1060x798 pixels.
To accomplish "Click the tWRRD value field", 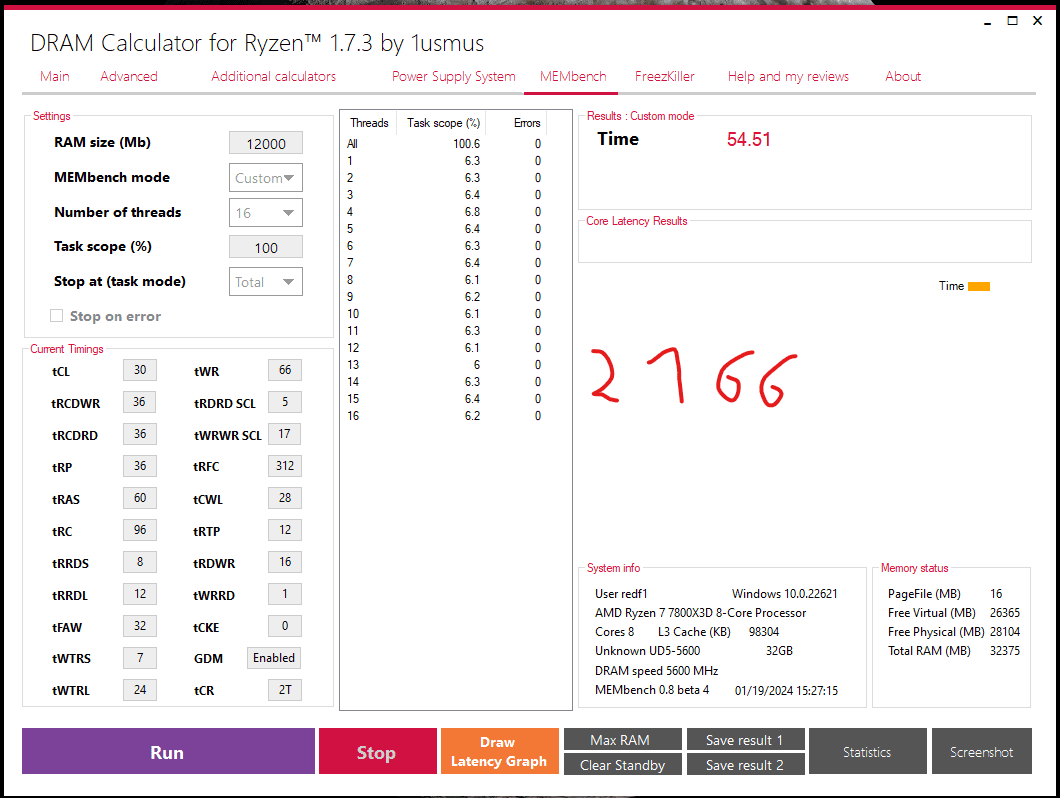I will (285, 594).
